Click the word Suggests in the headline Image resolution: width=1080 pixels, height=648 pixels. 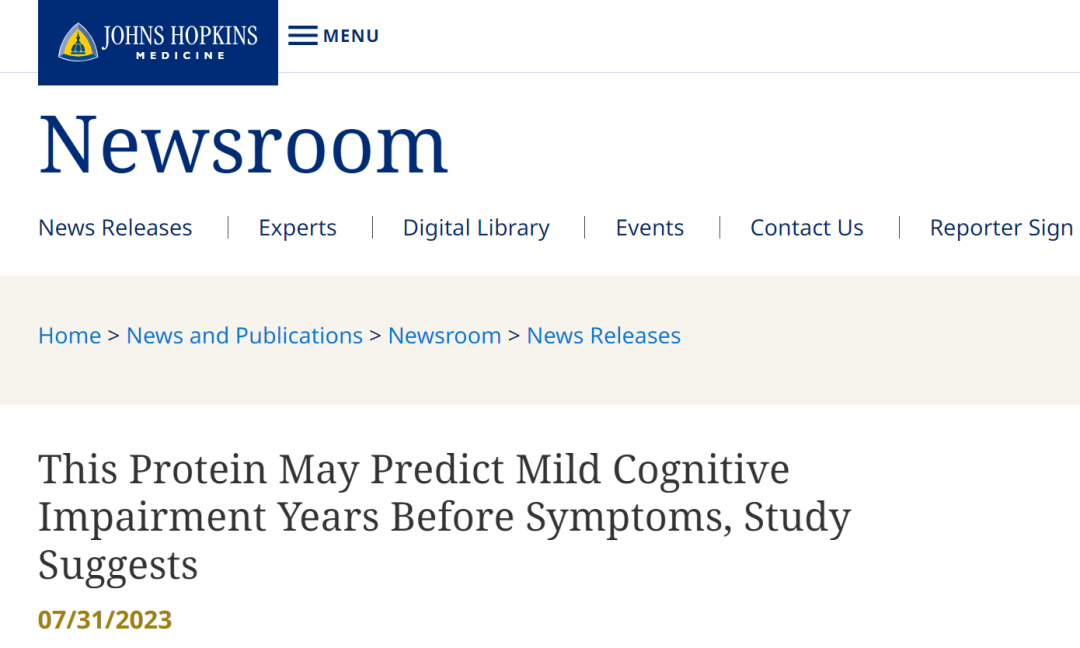(x=118, y=566)
